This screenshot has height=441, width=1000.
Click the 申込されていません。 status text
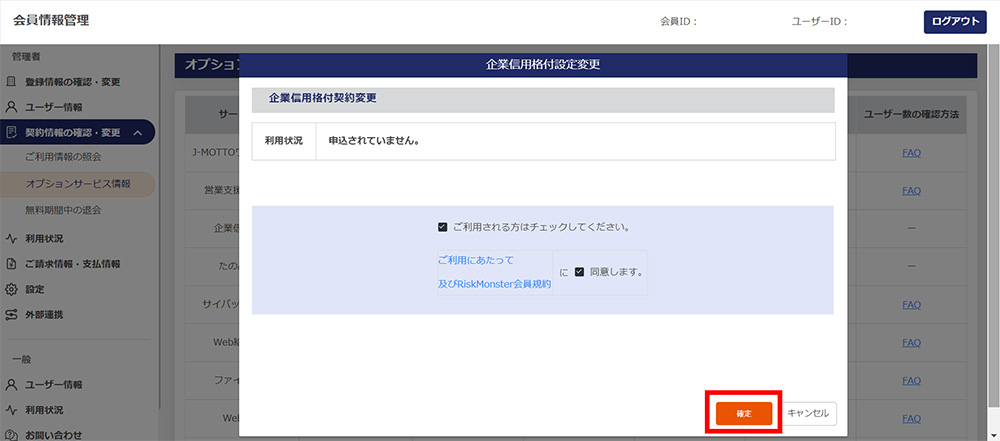[x=374, y=141]
